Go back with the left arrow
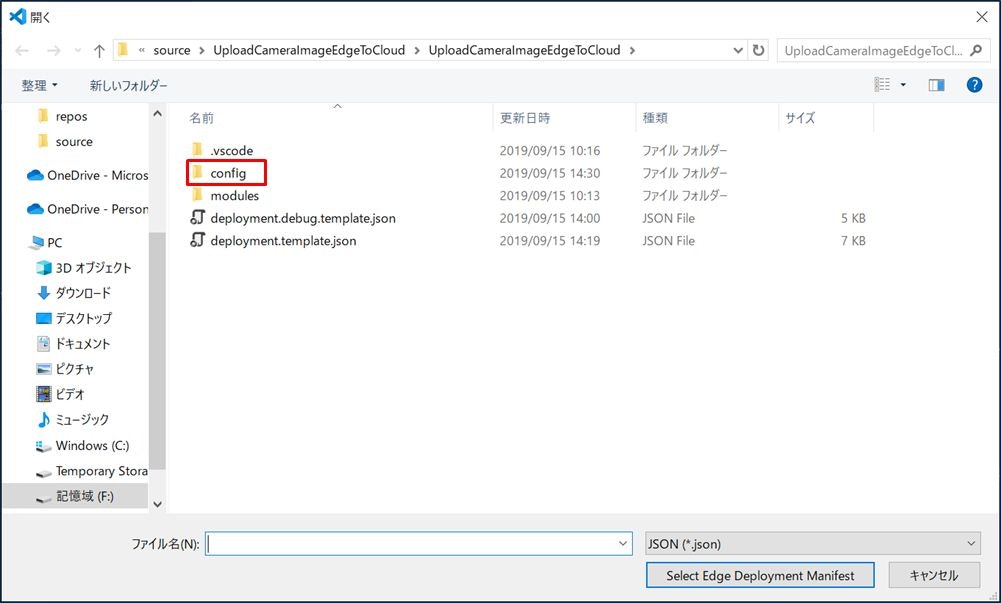This screenshot has width=1001, height=603. coord(22,50)
